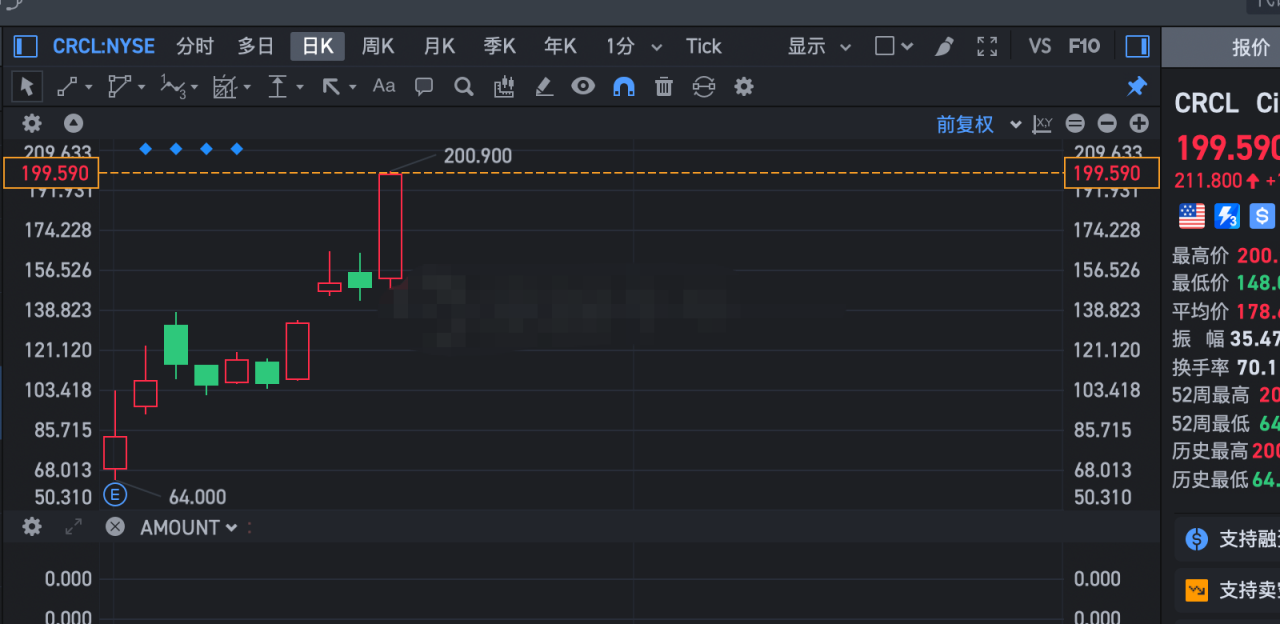Open drawing toolbar settings gear
This screenshot has height=624, width=1280.
(x=744, y=87)
